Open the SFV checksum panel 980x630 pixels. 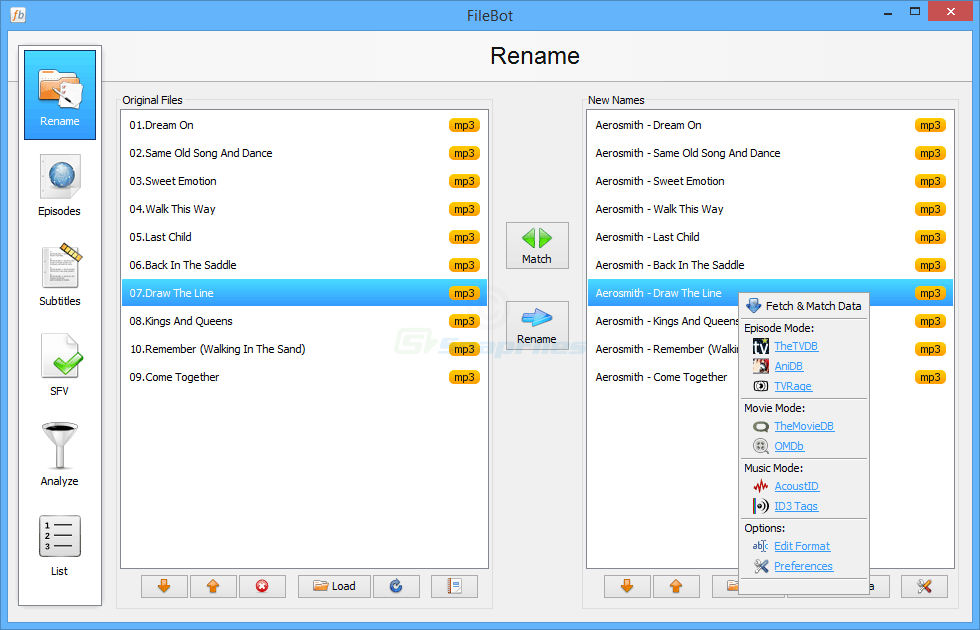point(60,365)
